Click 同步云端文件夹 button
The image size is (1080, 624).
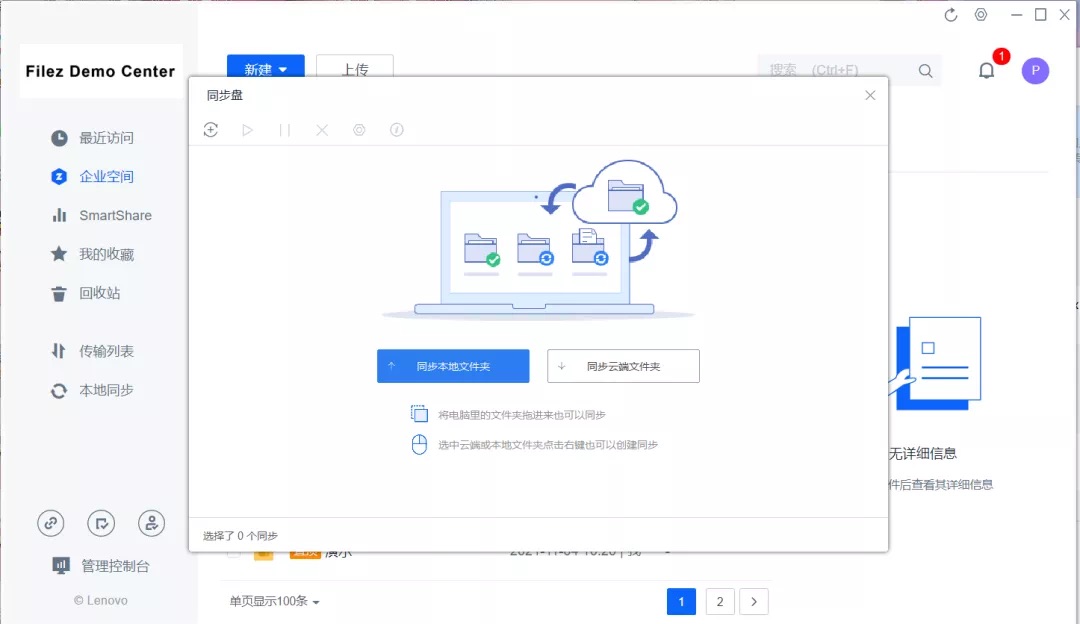[x=623, y=366]
